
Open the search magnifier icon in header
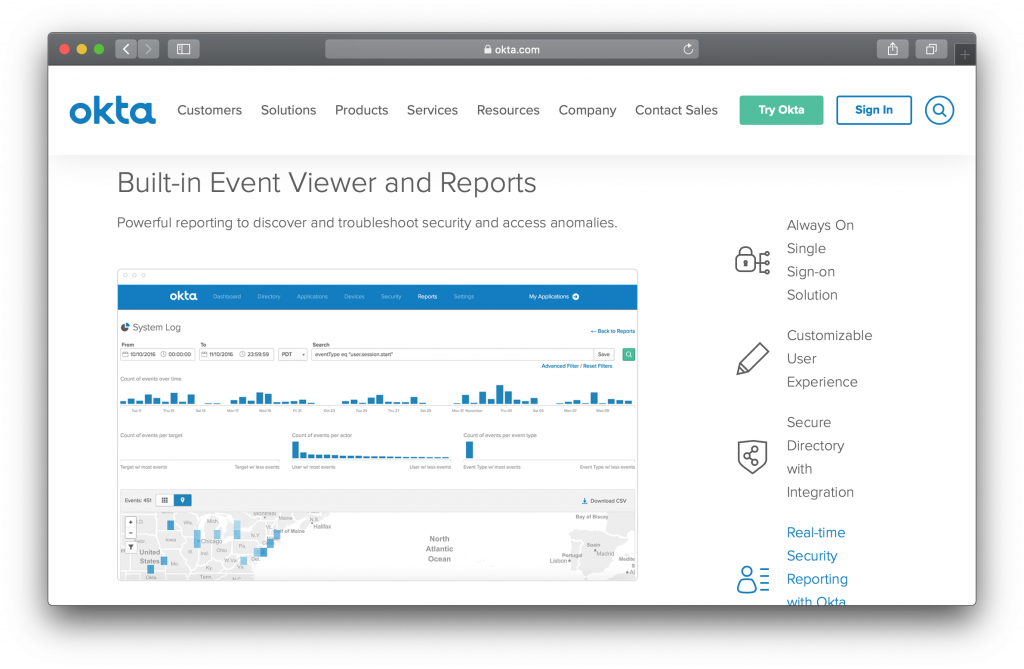tap(939, 110)
